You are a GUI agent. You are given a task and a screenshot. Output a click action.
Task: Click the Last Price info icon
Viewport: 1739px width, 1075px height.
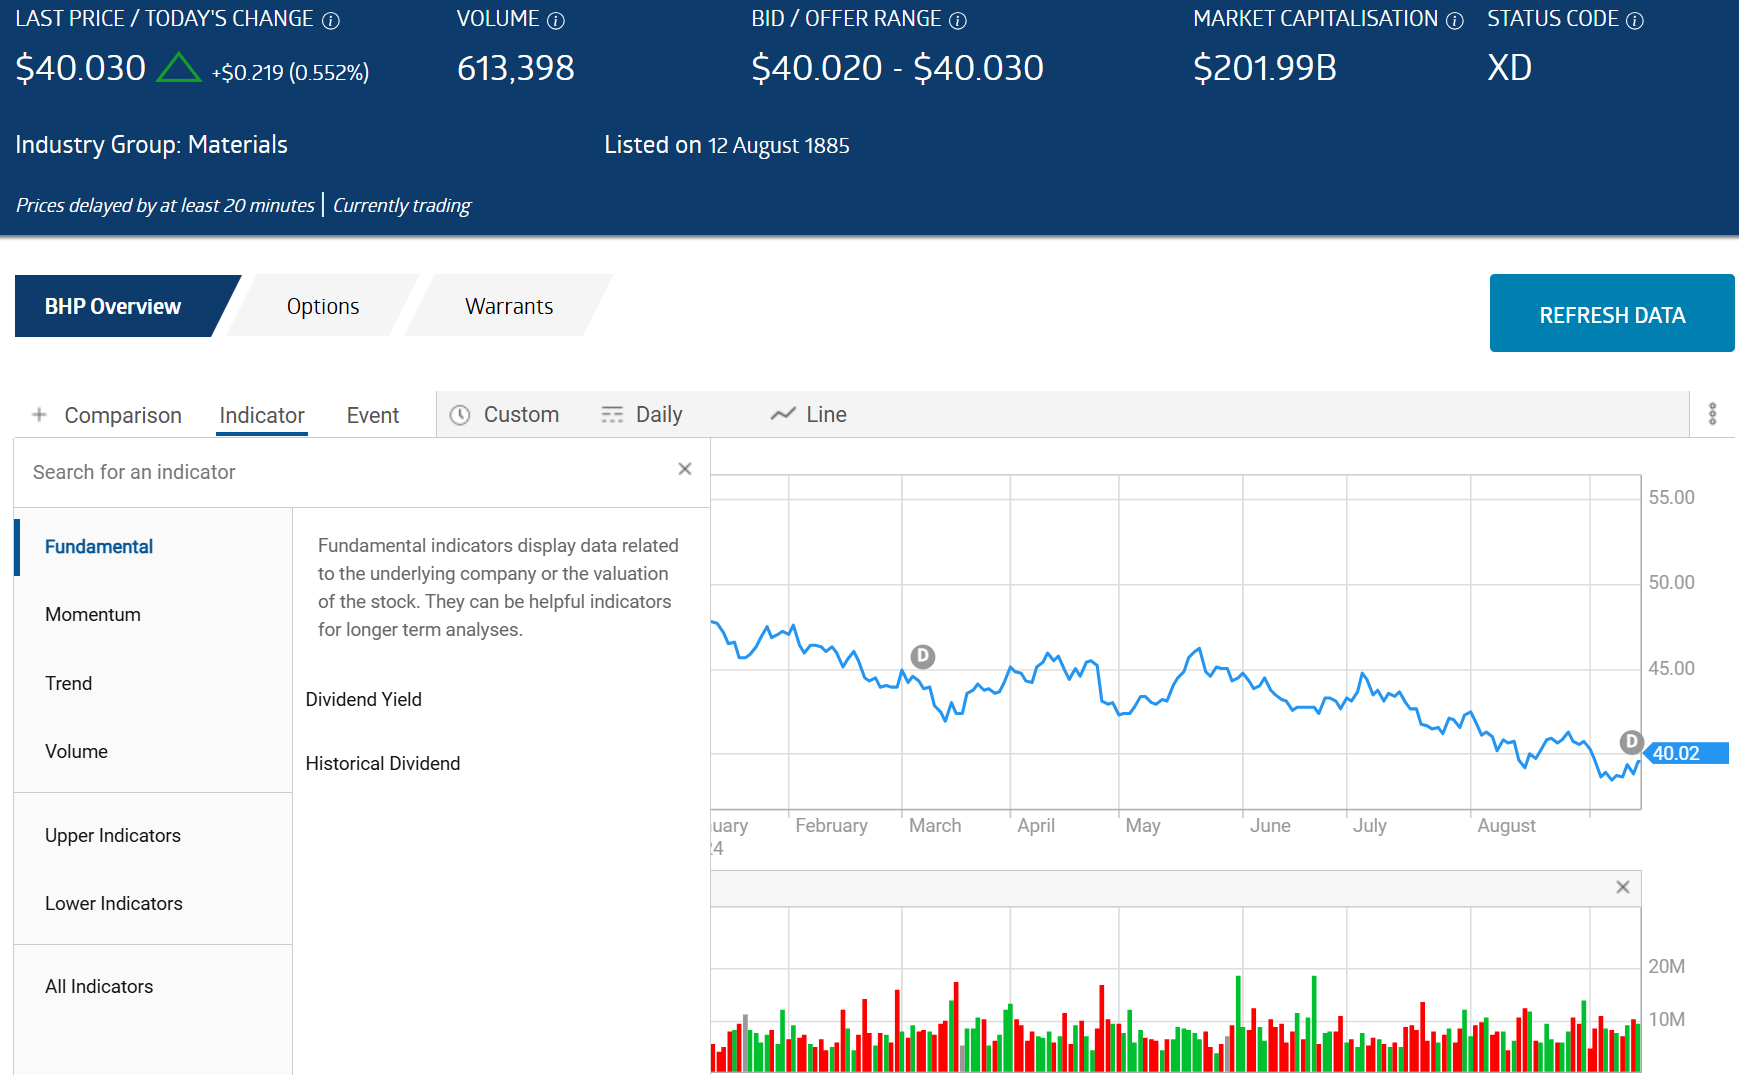coord(331,21)
